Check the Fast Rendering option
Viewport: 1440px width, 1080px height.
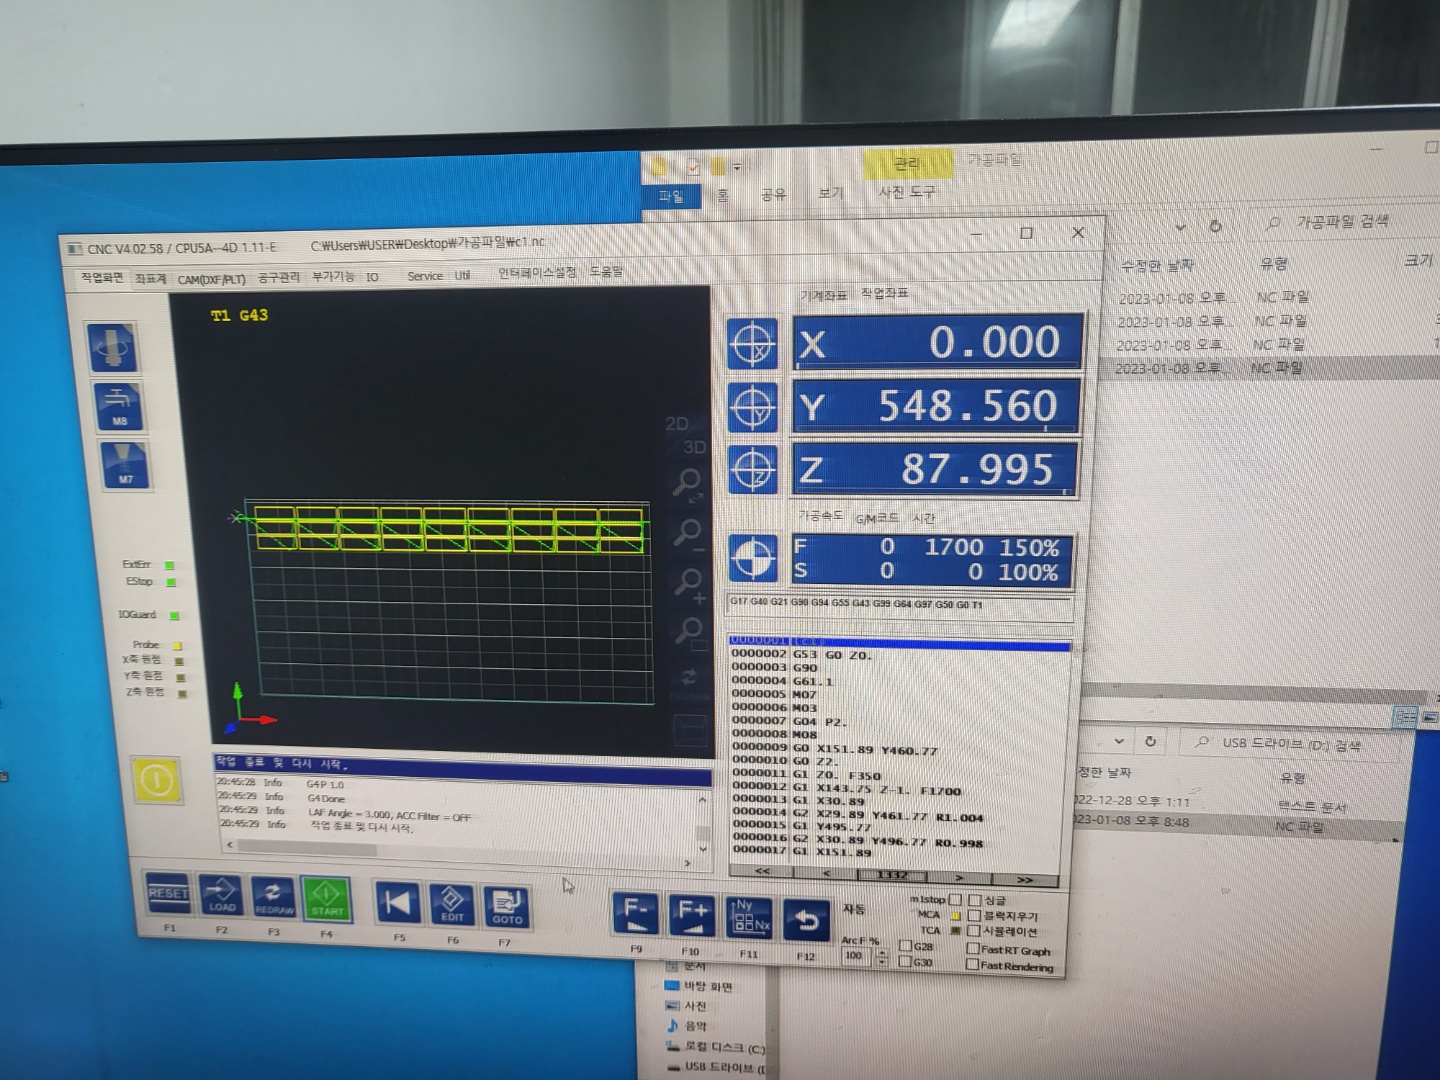[972, 965]
